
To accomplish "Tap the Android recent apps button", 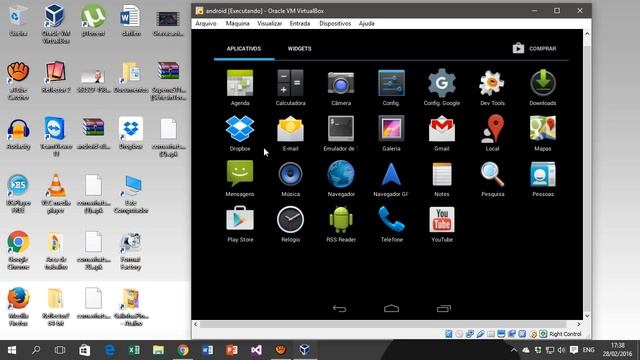I will [444, 309].
